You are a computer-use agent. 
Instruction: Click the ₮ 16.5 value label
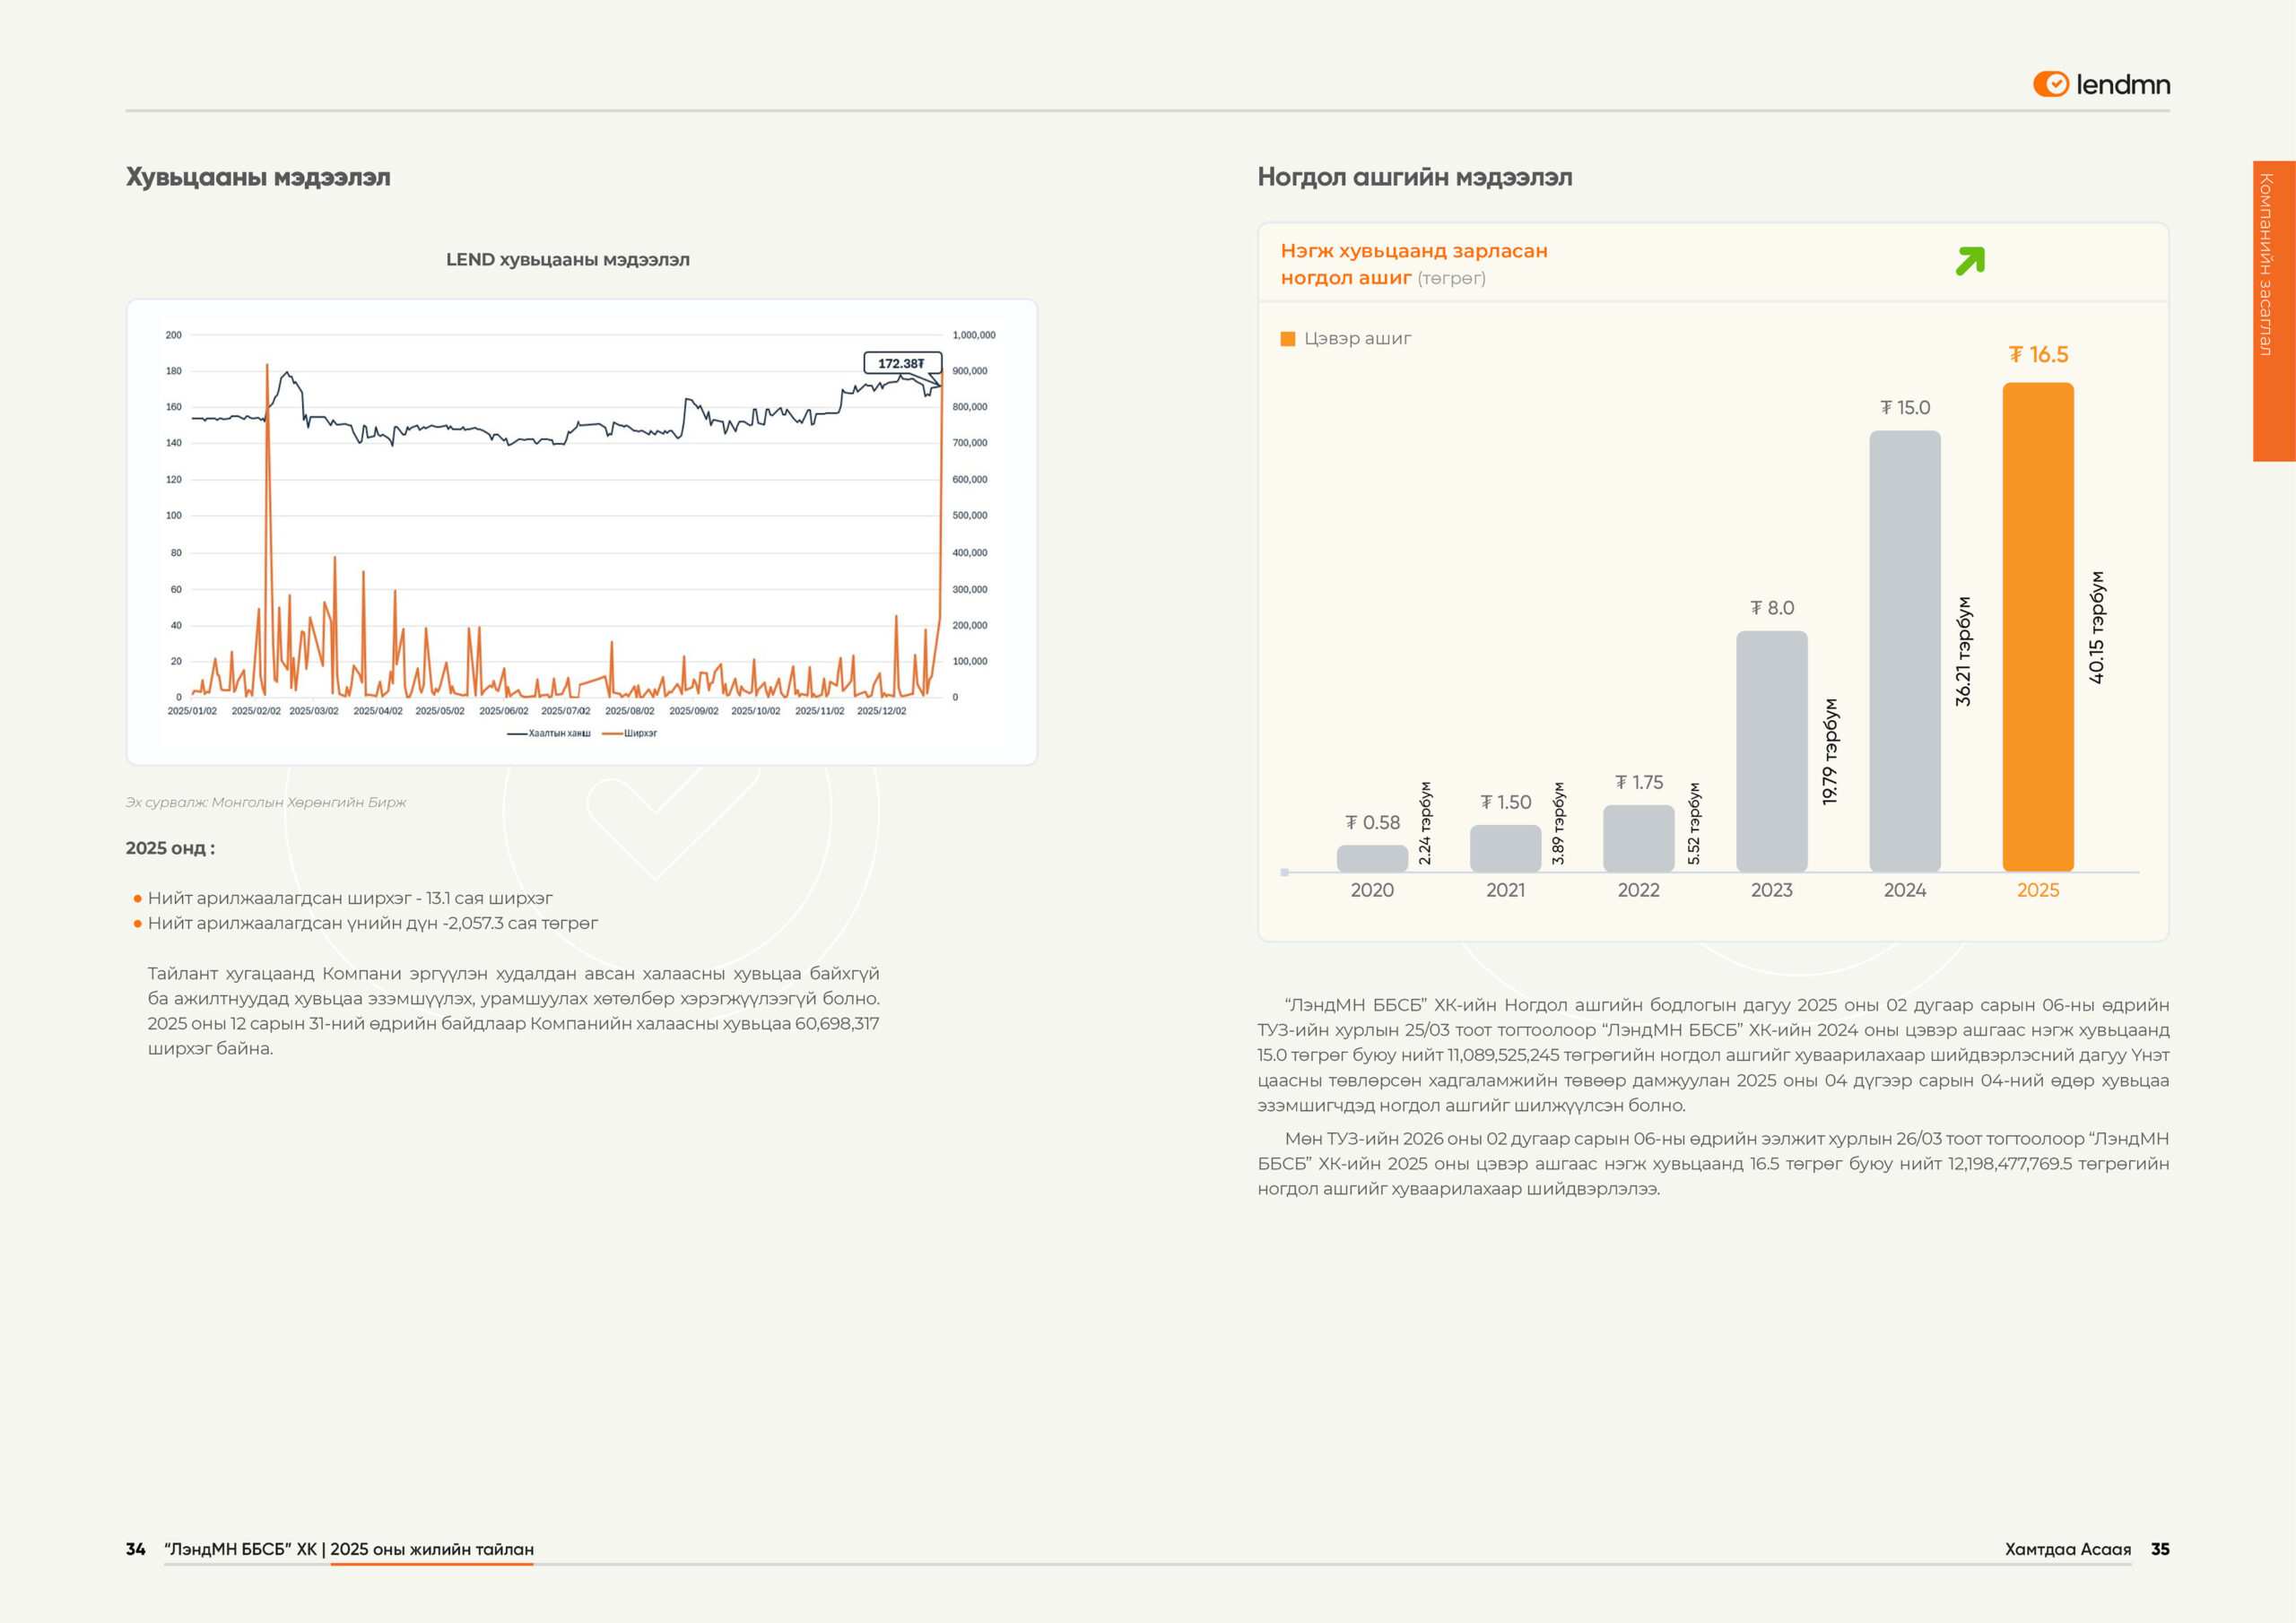(x=2038, y=355)
